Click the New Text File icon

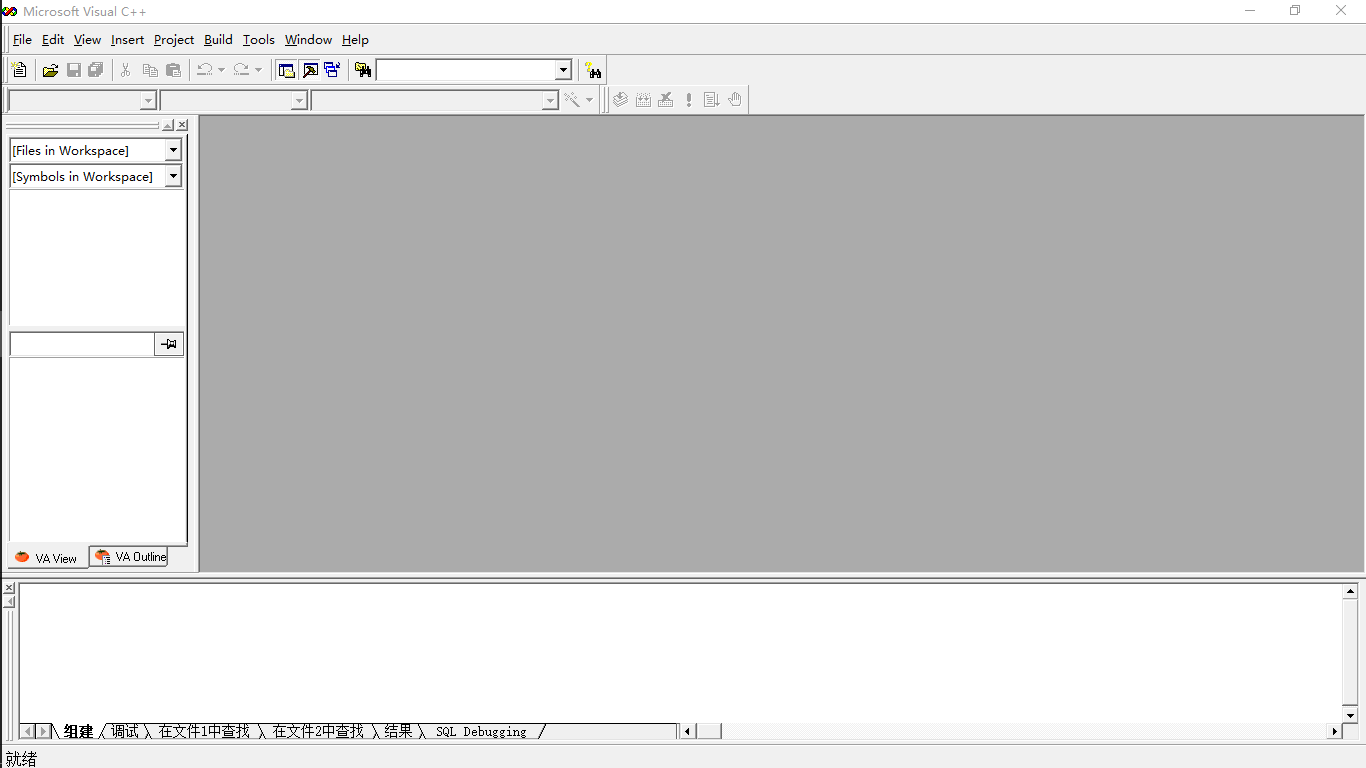click(x=19, y=70)
